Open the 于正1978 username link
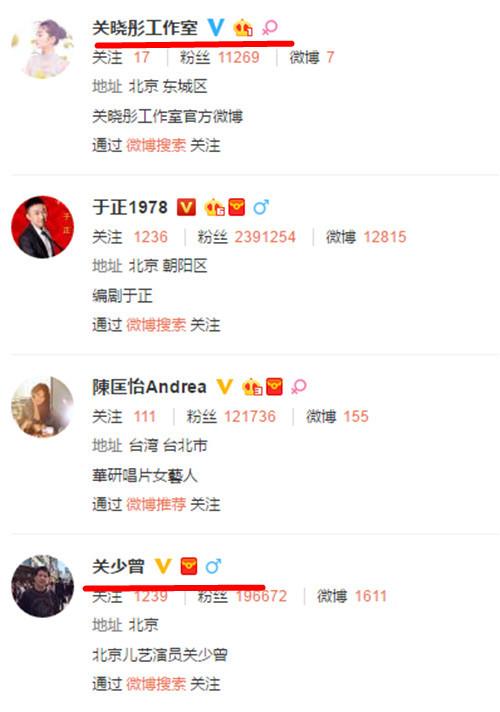This screenshot has height=712, width=500. (130, 208)
